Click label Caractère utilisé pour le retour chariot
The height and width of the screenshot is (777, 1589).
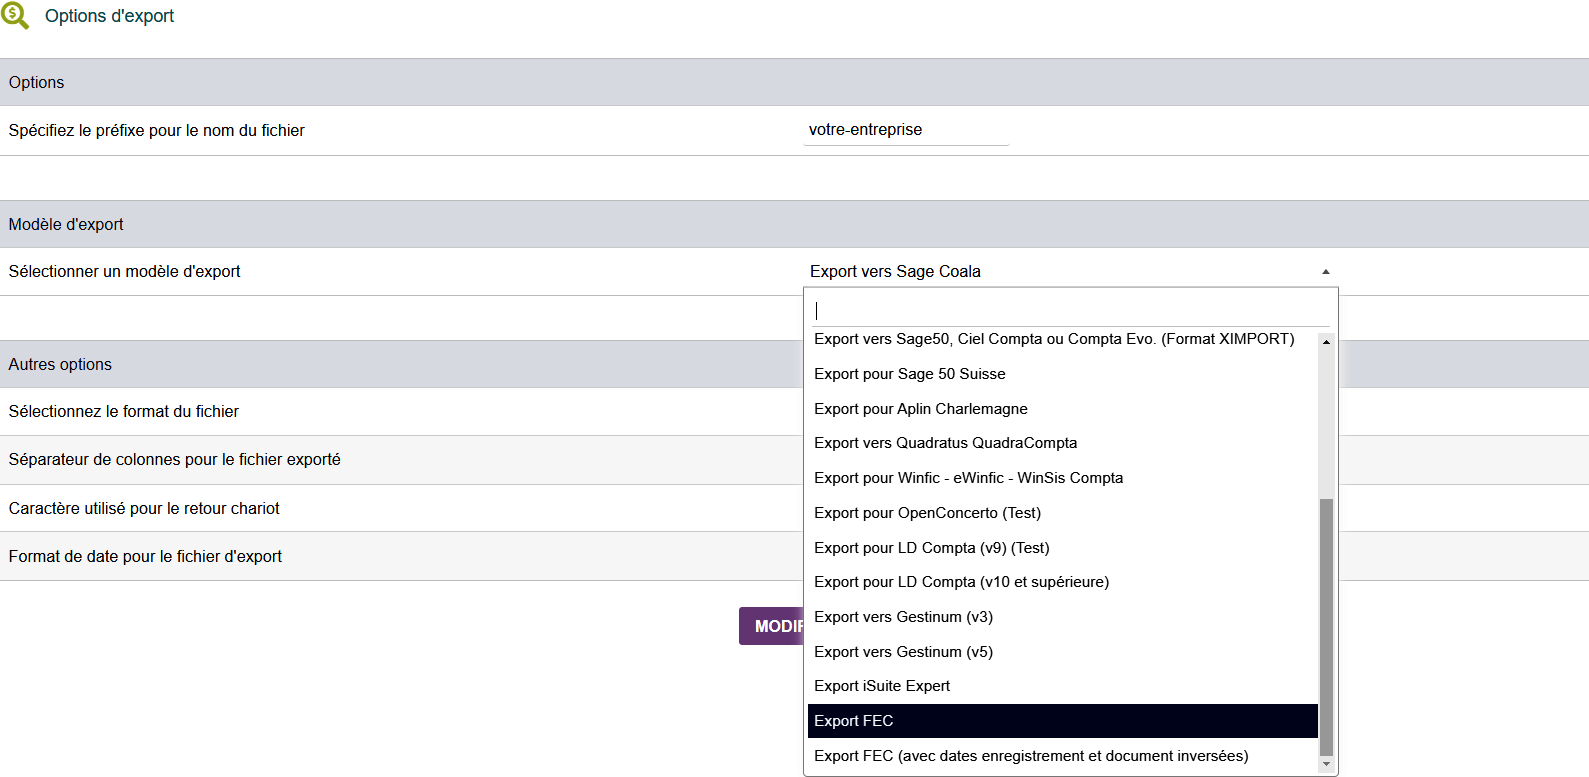point(144,509)
